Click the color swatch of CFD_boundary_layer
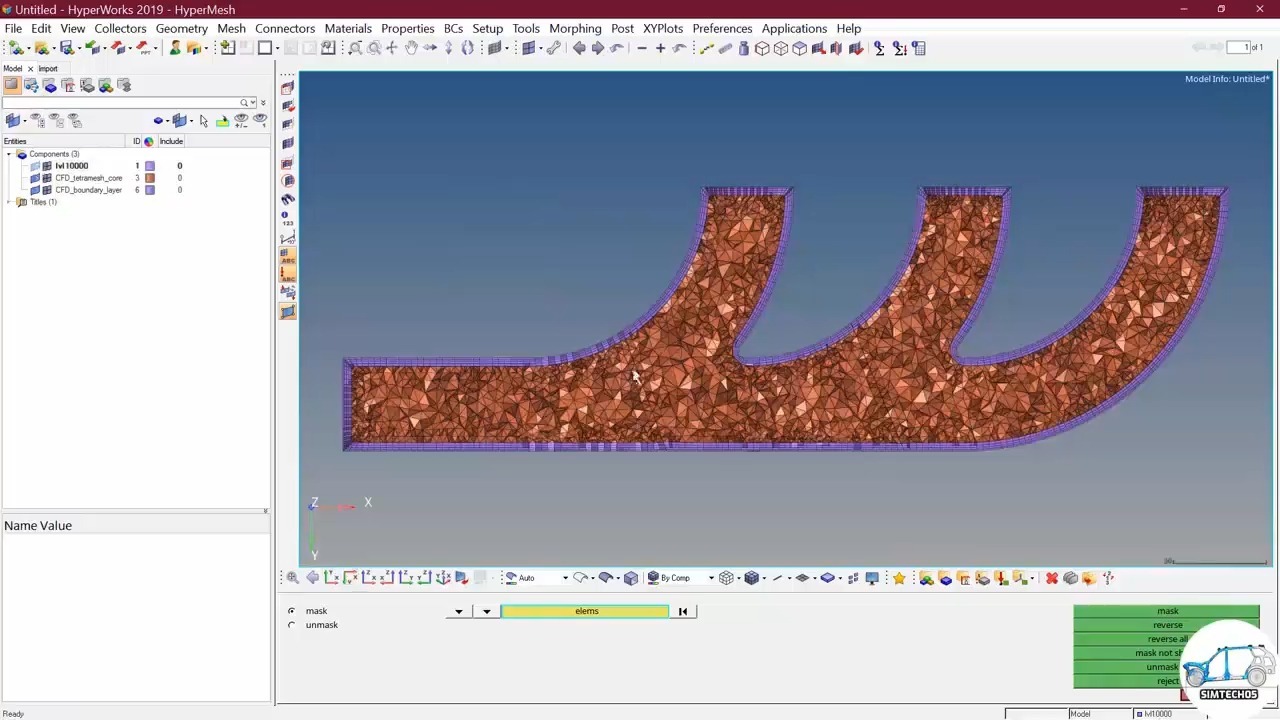Screen dimensions: 1280x720 tap(150, 190)
